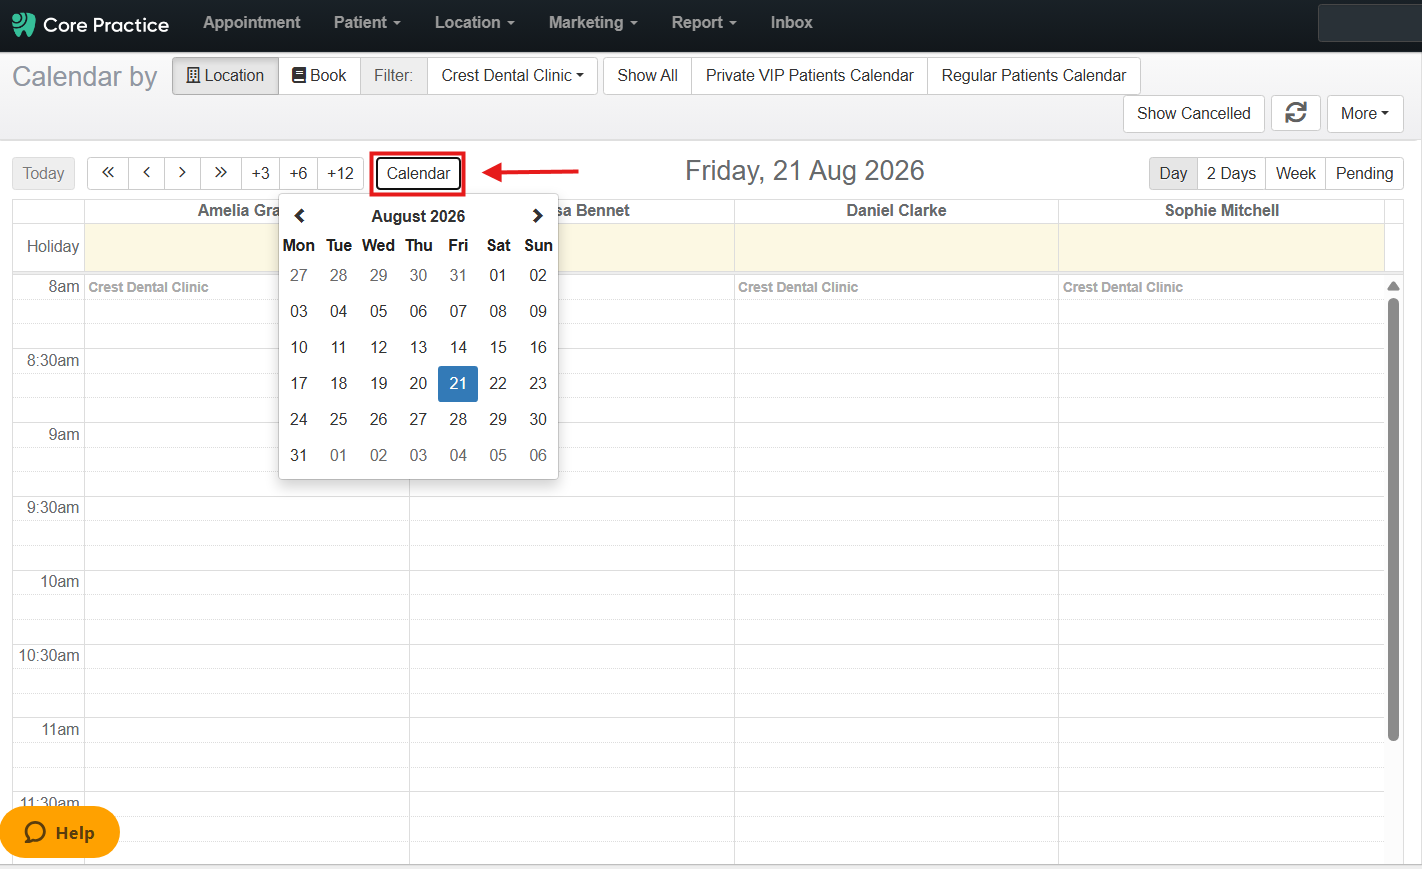Open the Inbox menu item

(791, 22)
